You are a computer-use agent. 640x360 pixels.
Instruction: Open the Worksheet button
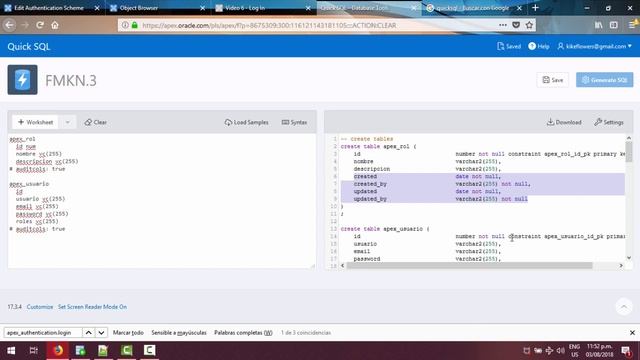click(x=36, y=122)
